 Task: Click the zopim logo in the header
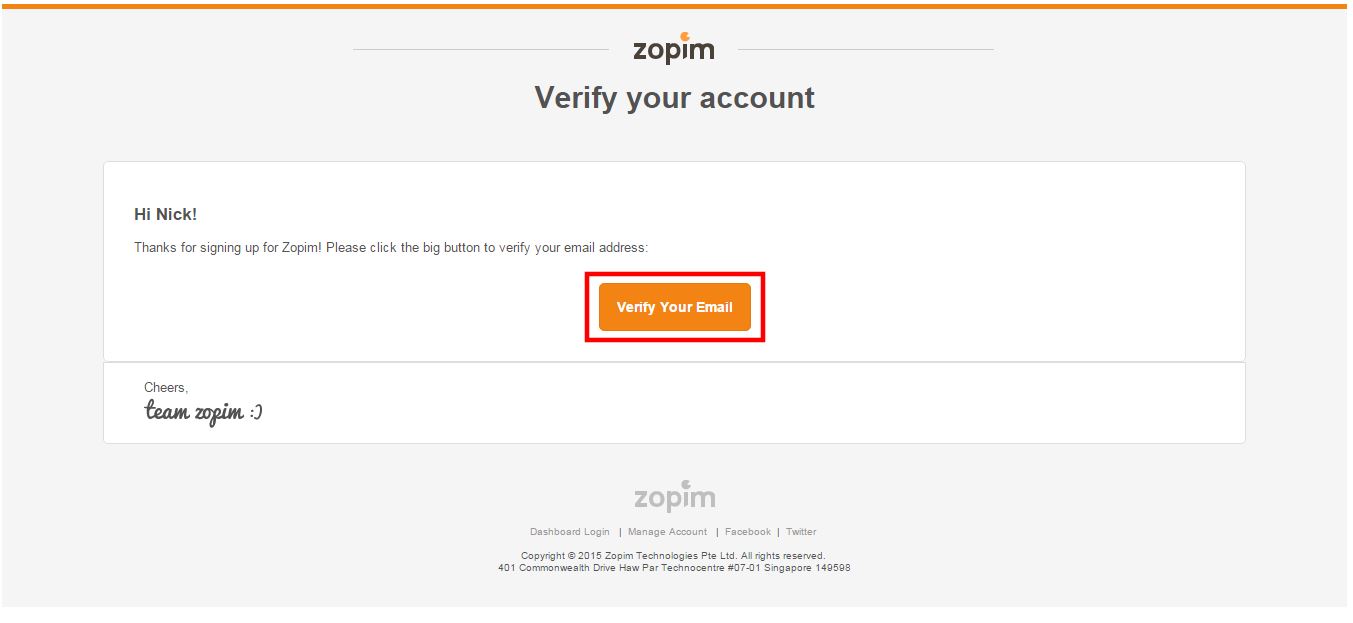674,49
